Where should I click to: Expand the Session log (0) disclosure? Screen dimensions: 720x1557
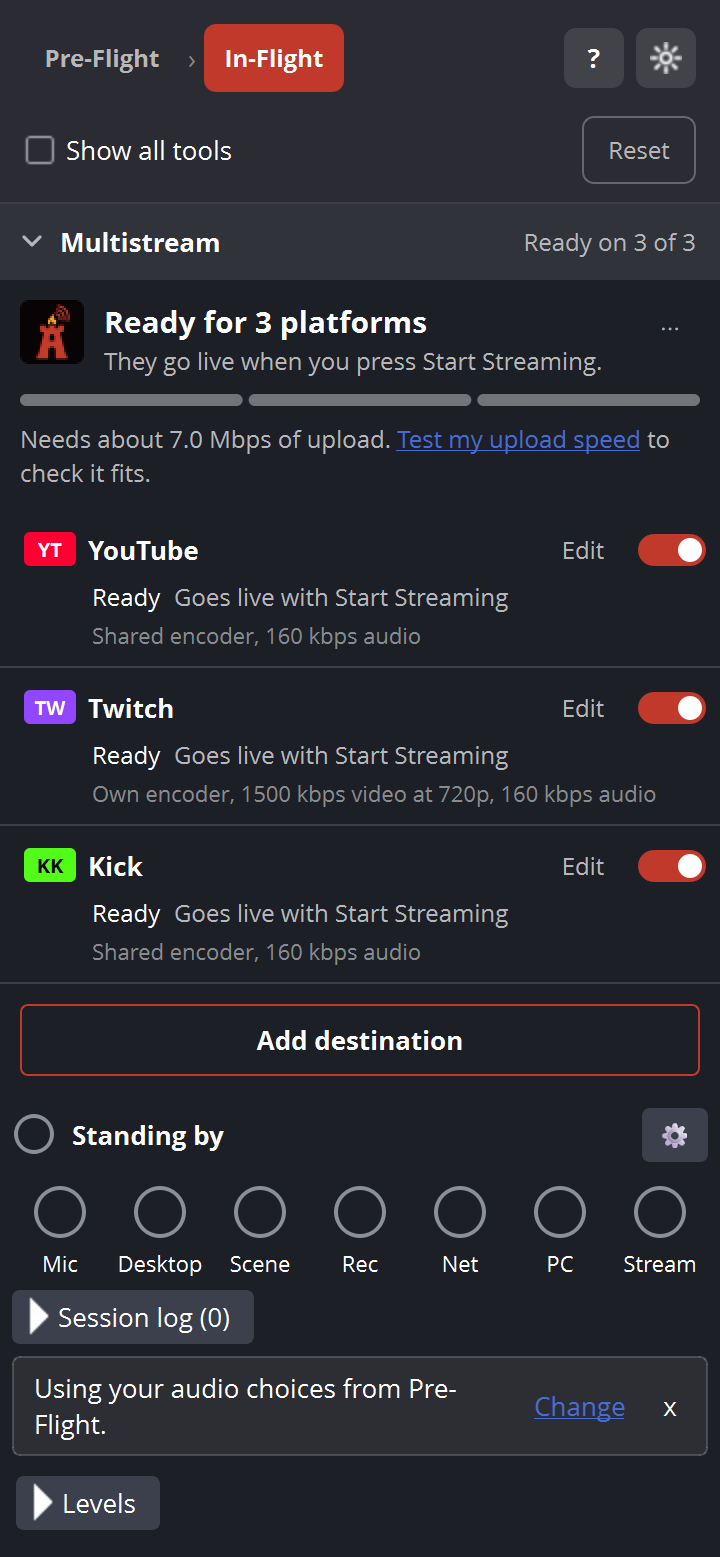133,1317
